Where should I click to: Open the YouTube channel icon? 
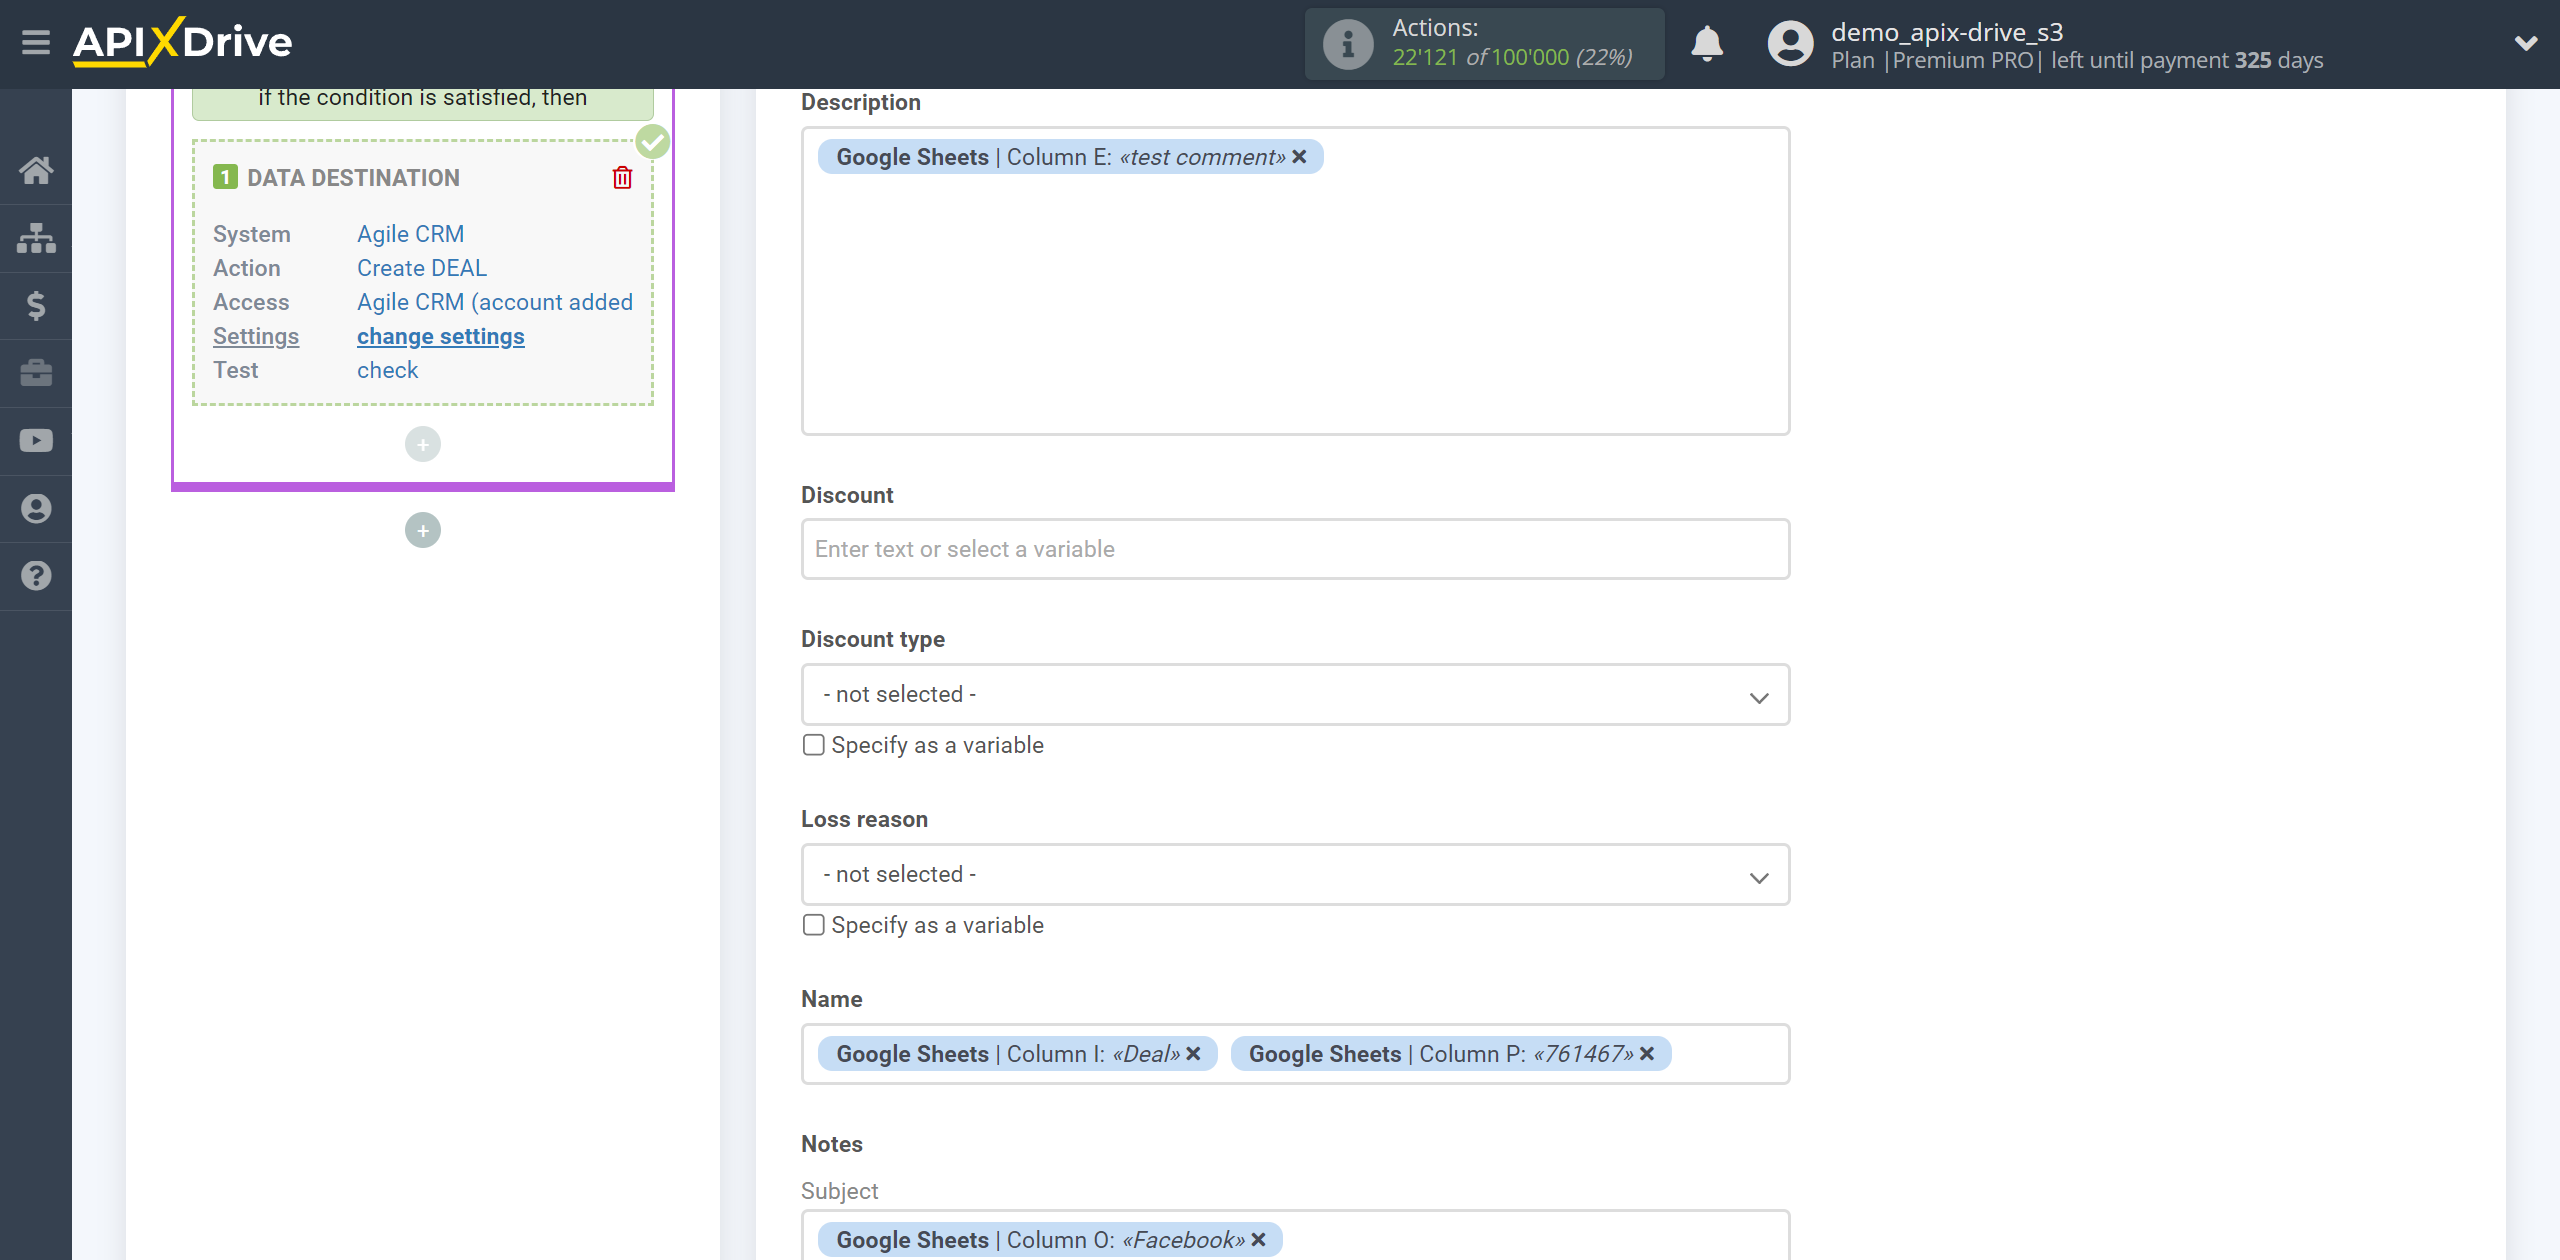34,441
